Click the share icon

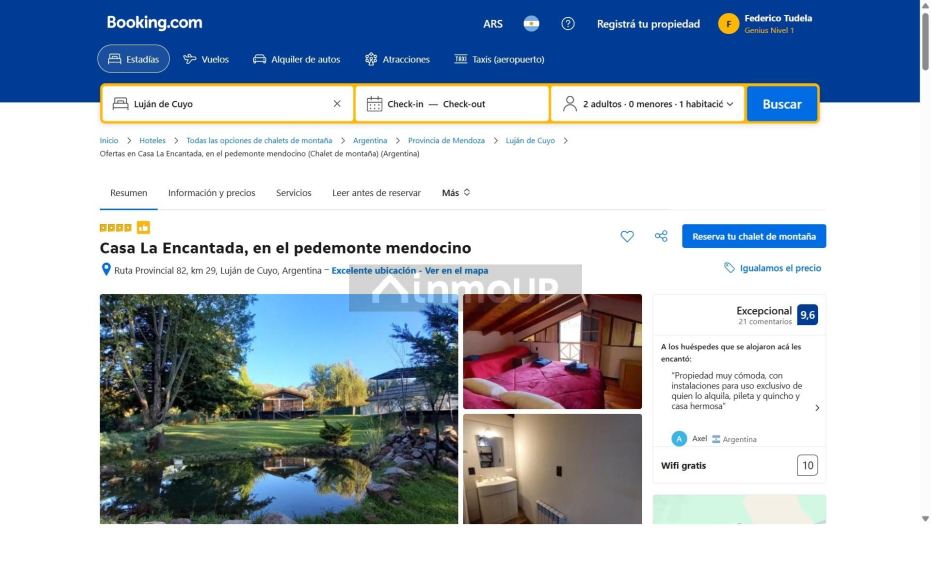tap(661, 236)
